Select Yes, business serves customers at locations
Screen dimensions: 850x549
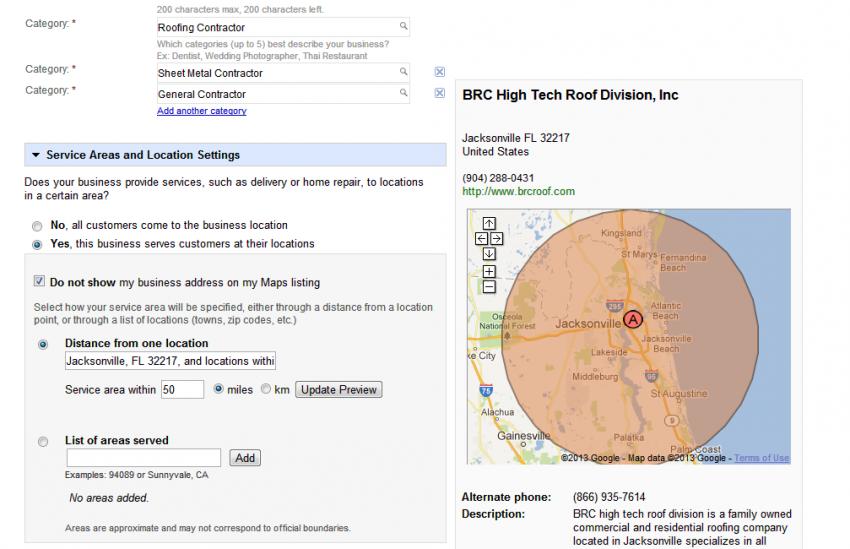click(37, 244)
